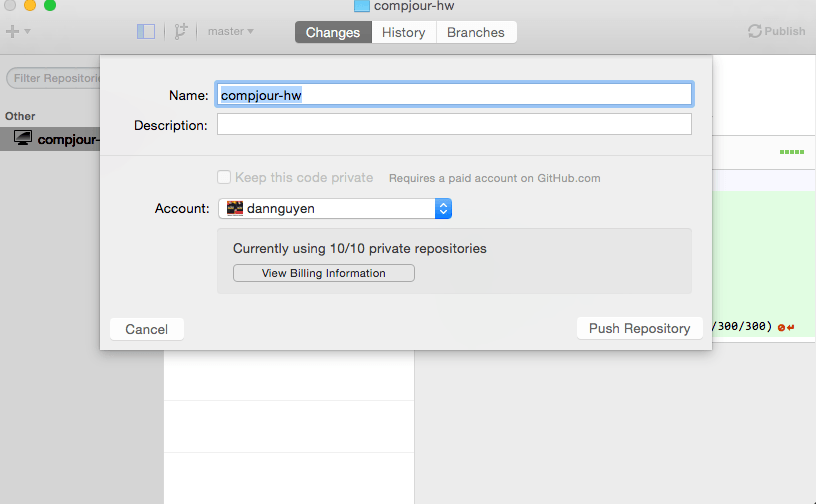Click the dannguyen account avatar

click(235, 208)
